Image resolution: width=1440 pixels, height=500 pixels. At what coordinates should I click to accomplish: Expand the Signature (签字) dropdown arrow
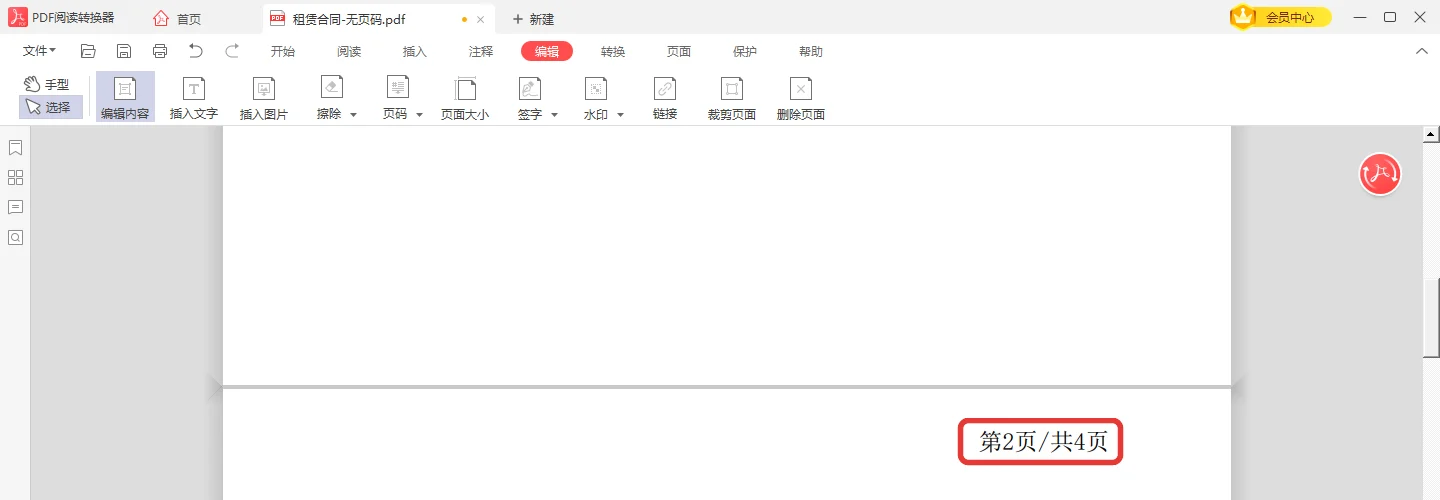click(554, 115)
